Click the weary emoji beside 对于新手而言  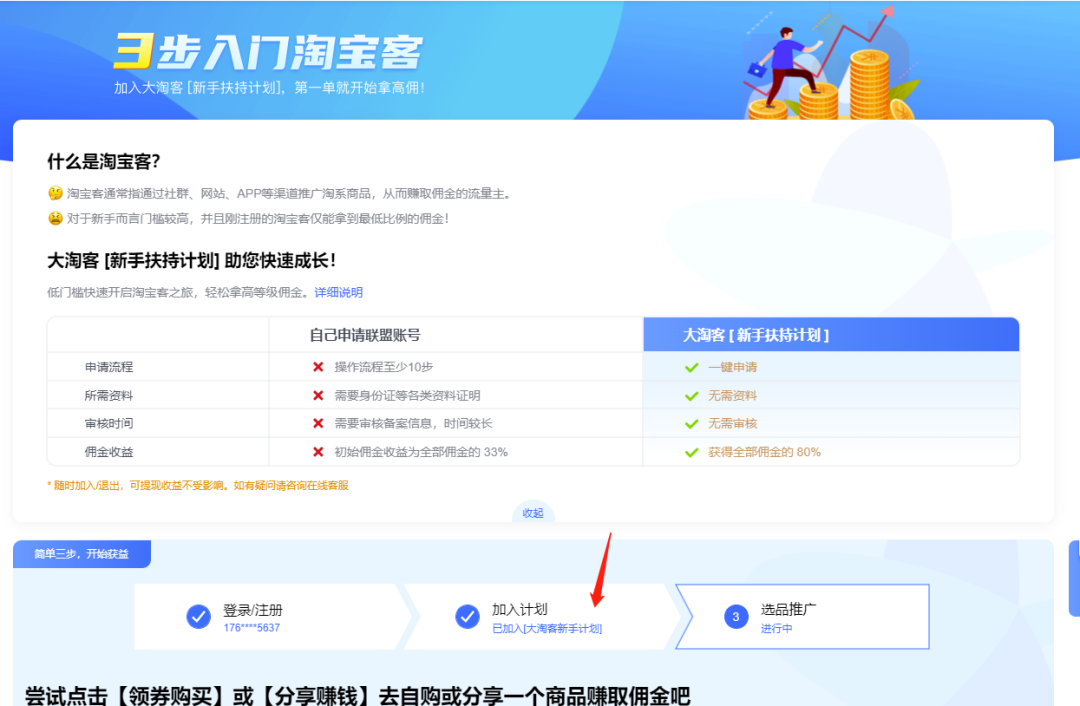pyautogui.click(x=55, y=218)
